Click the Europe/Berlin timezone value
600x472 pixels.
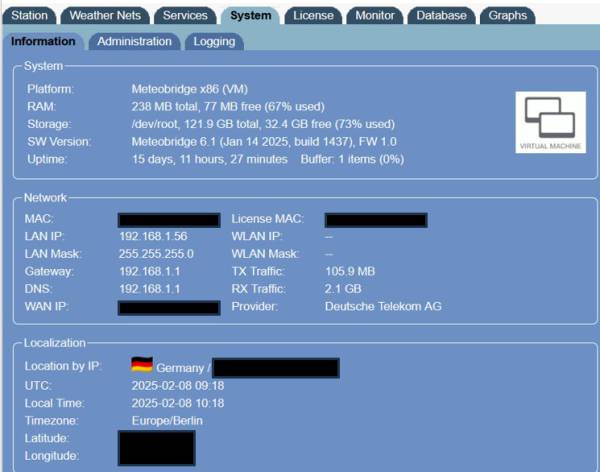(x=167, y=421)
